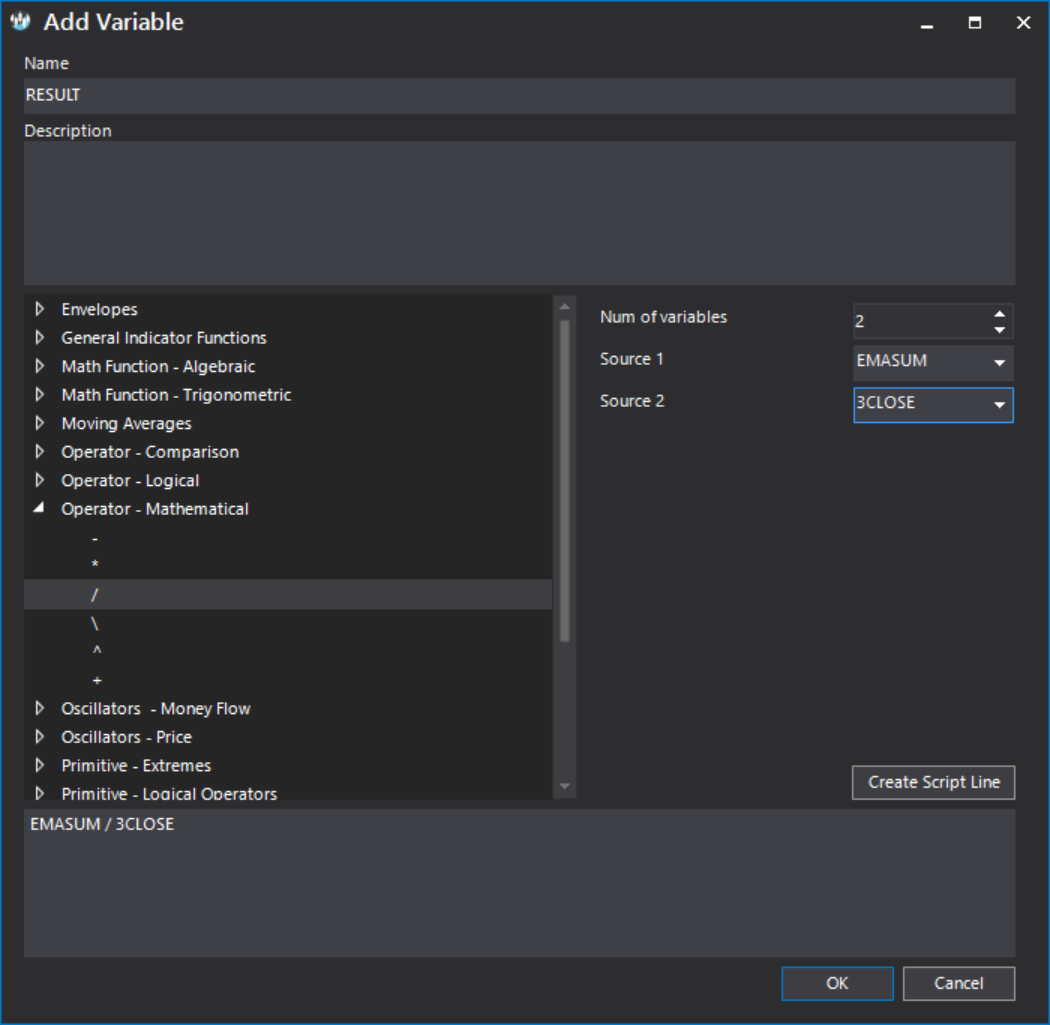The width and height of the screenshot is (1050, 1025).
Task: Expand General Indicator Functions node
Action: coord(40,337)
